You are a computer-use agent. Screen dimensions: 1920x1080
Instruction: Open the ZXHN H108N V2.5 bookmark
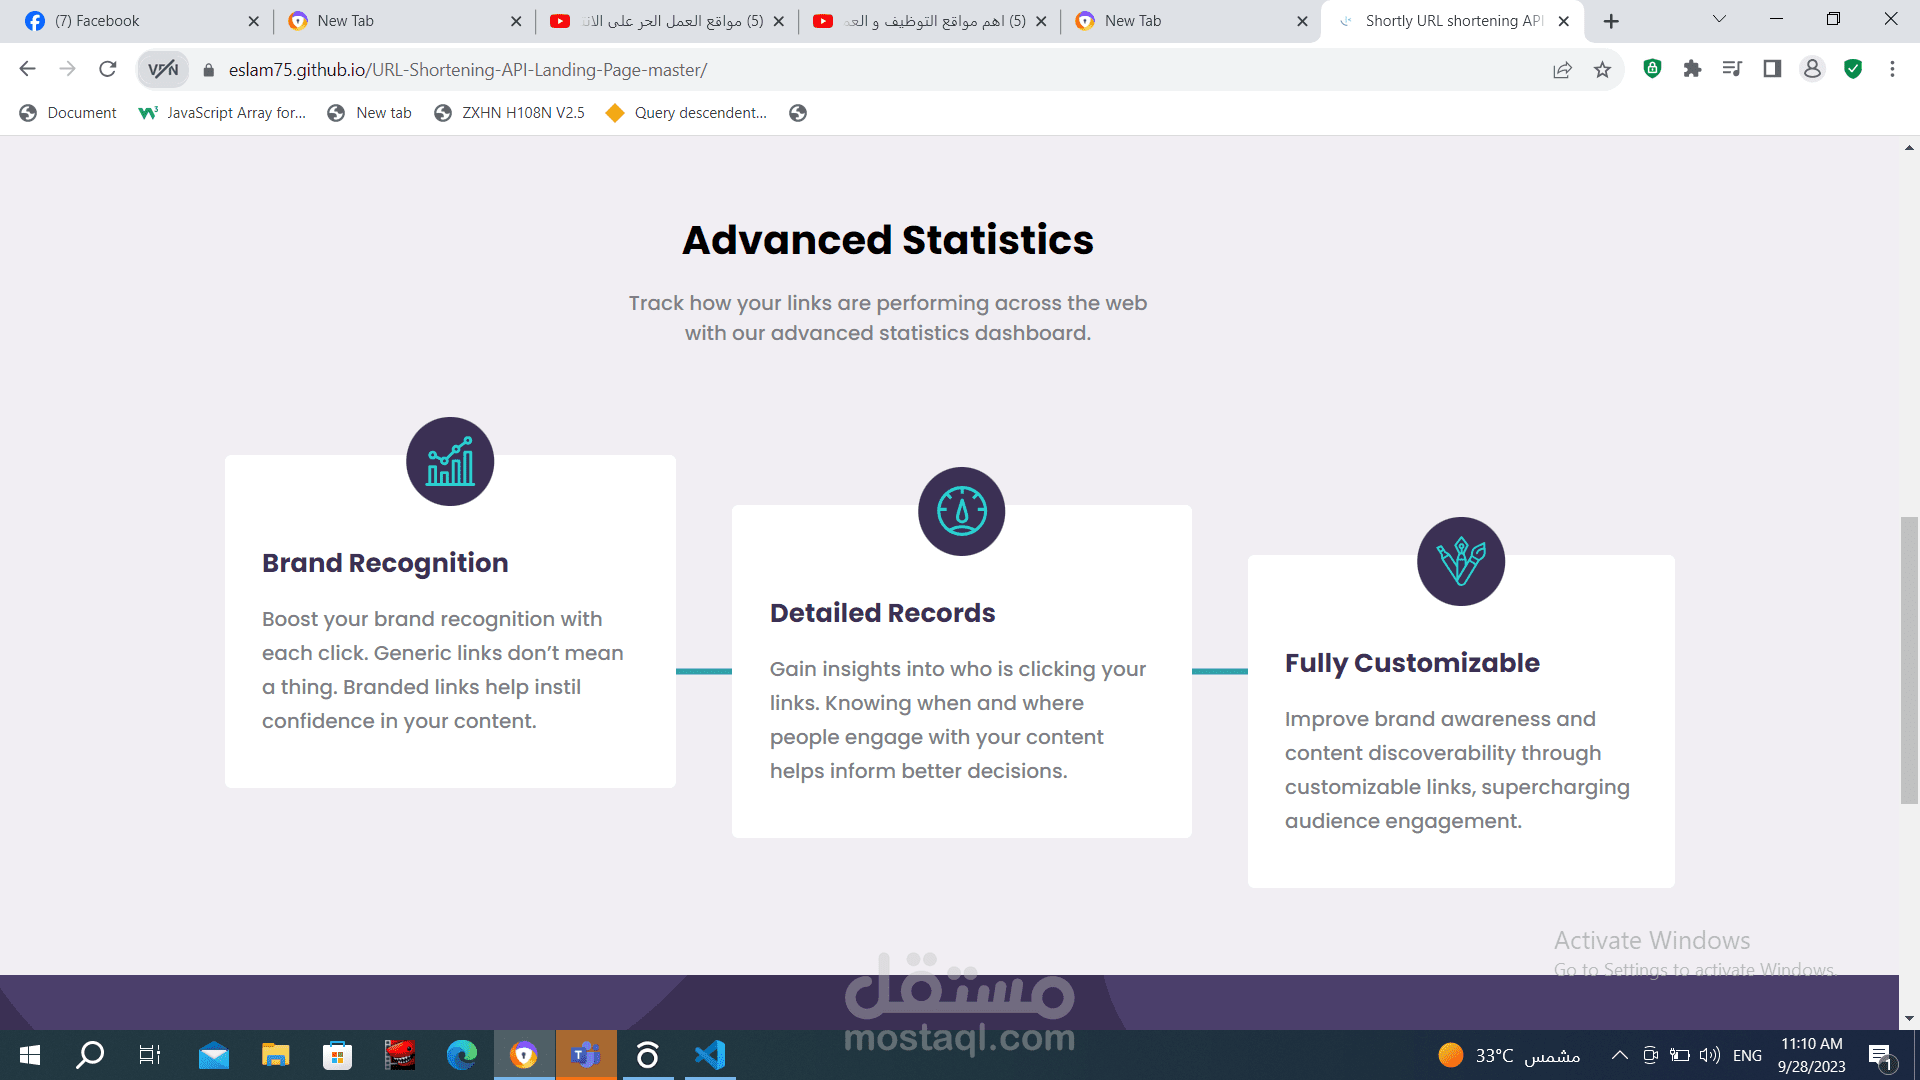coord(510,113)
